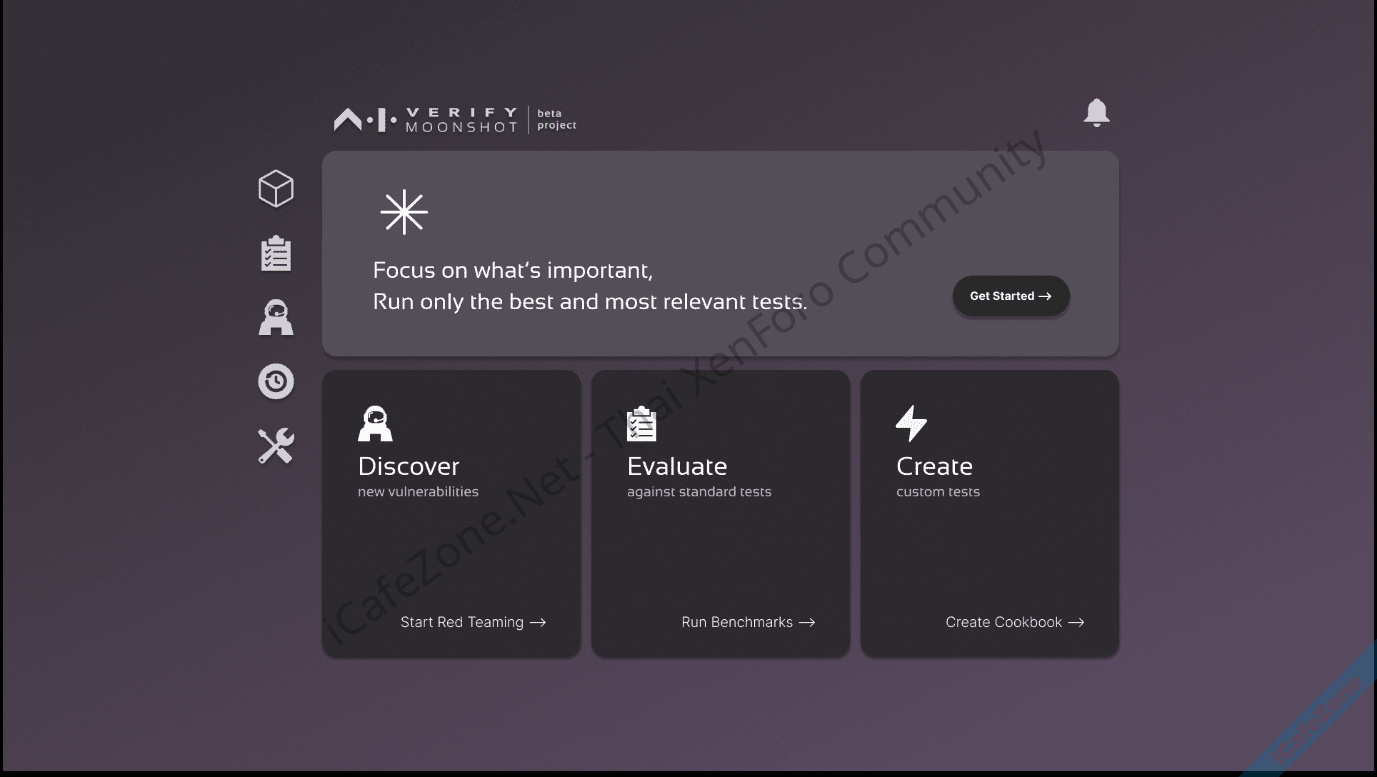This screenshot has width=1377, height=777.
Task: Open the wrench and screwdriver utilities icon
Action: click(276, 446)
